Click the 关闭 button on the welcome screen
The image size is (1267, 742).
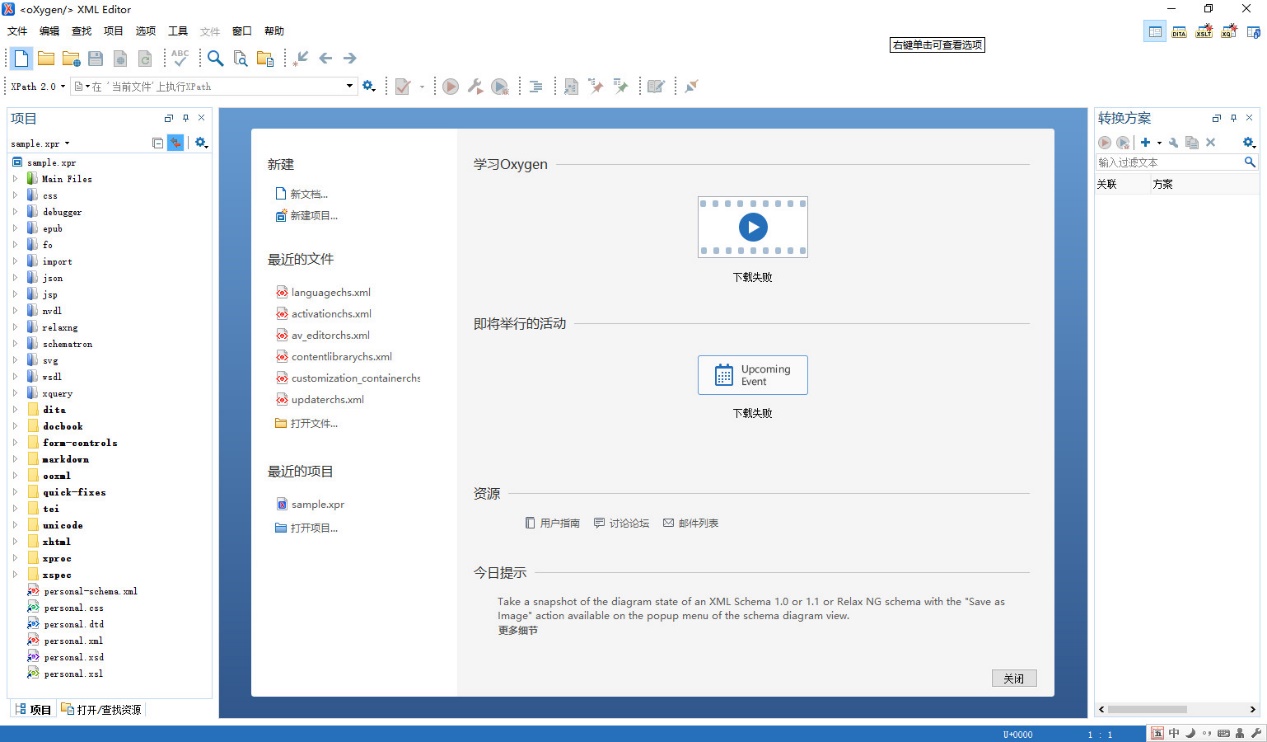(1014, 679)
